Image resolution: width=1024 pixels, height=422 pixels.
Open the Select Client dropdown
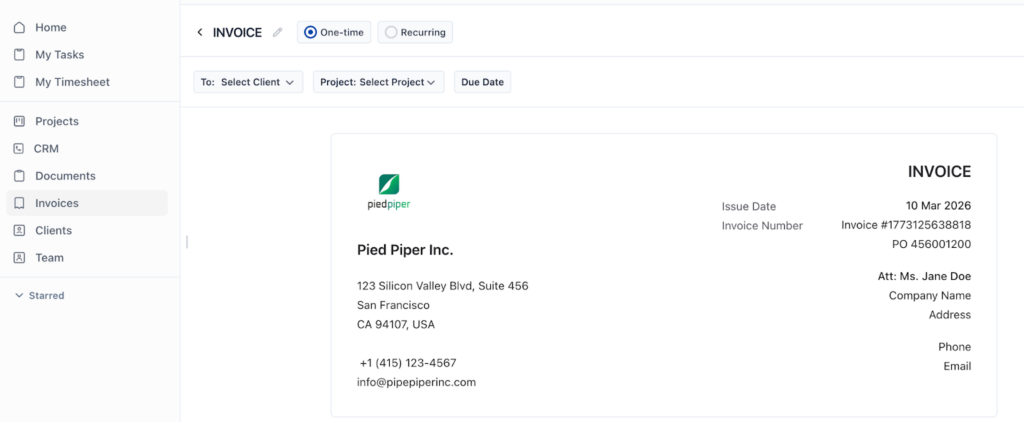point(249,82)
